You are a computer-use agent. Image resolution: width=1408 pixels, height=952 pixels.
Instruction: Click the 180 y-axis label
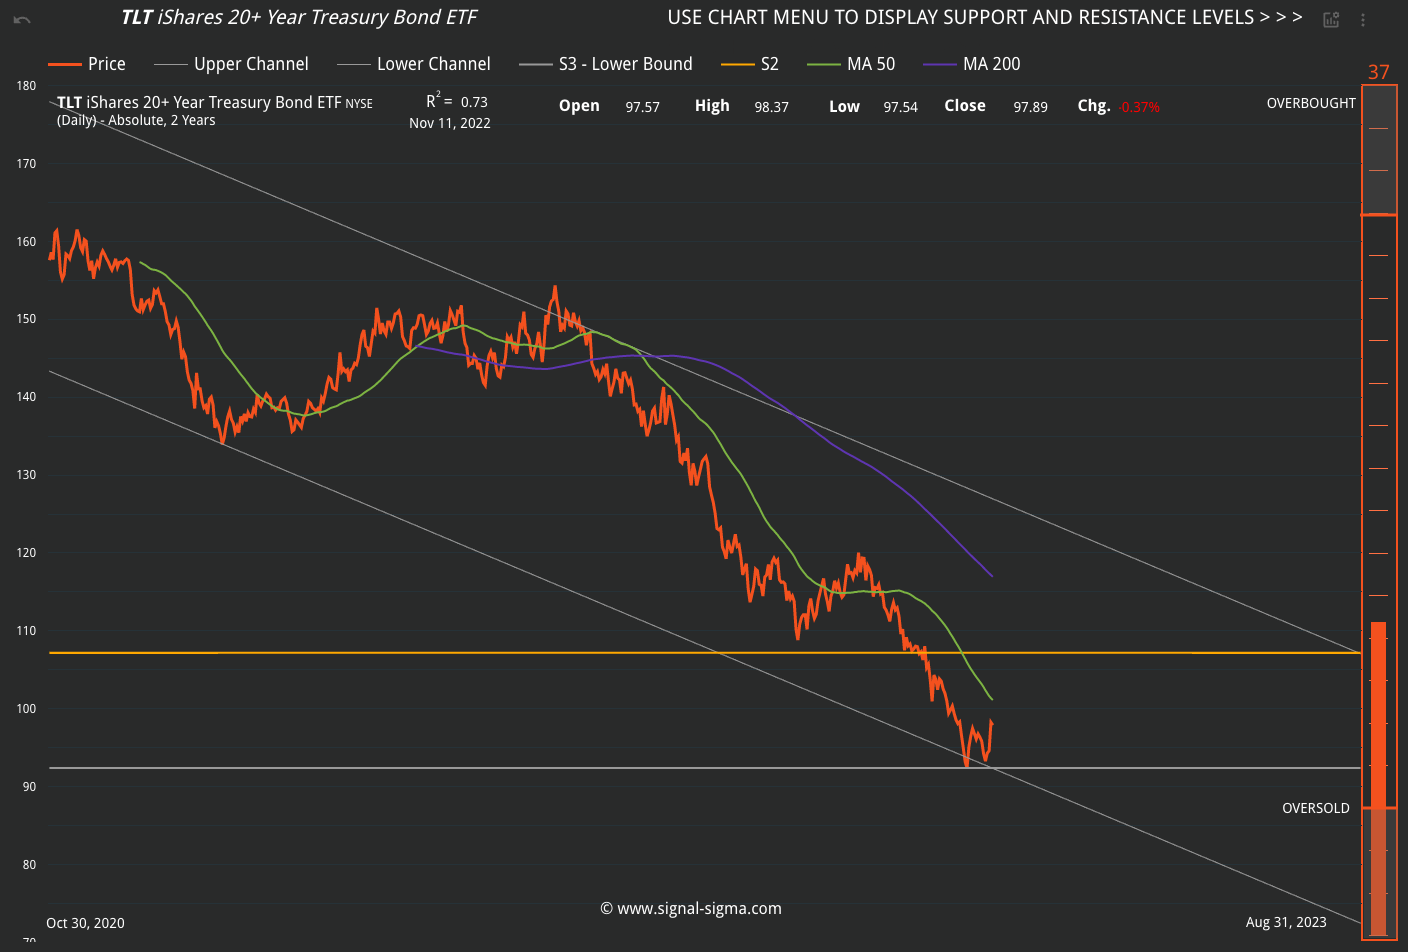[x=26, y=86]
